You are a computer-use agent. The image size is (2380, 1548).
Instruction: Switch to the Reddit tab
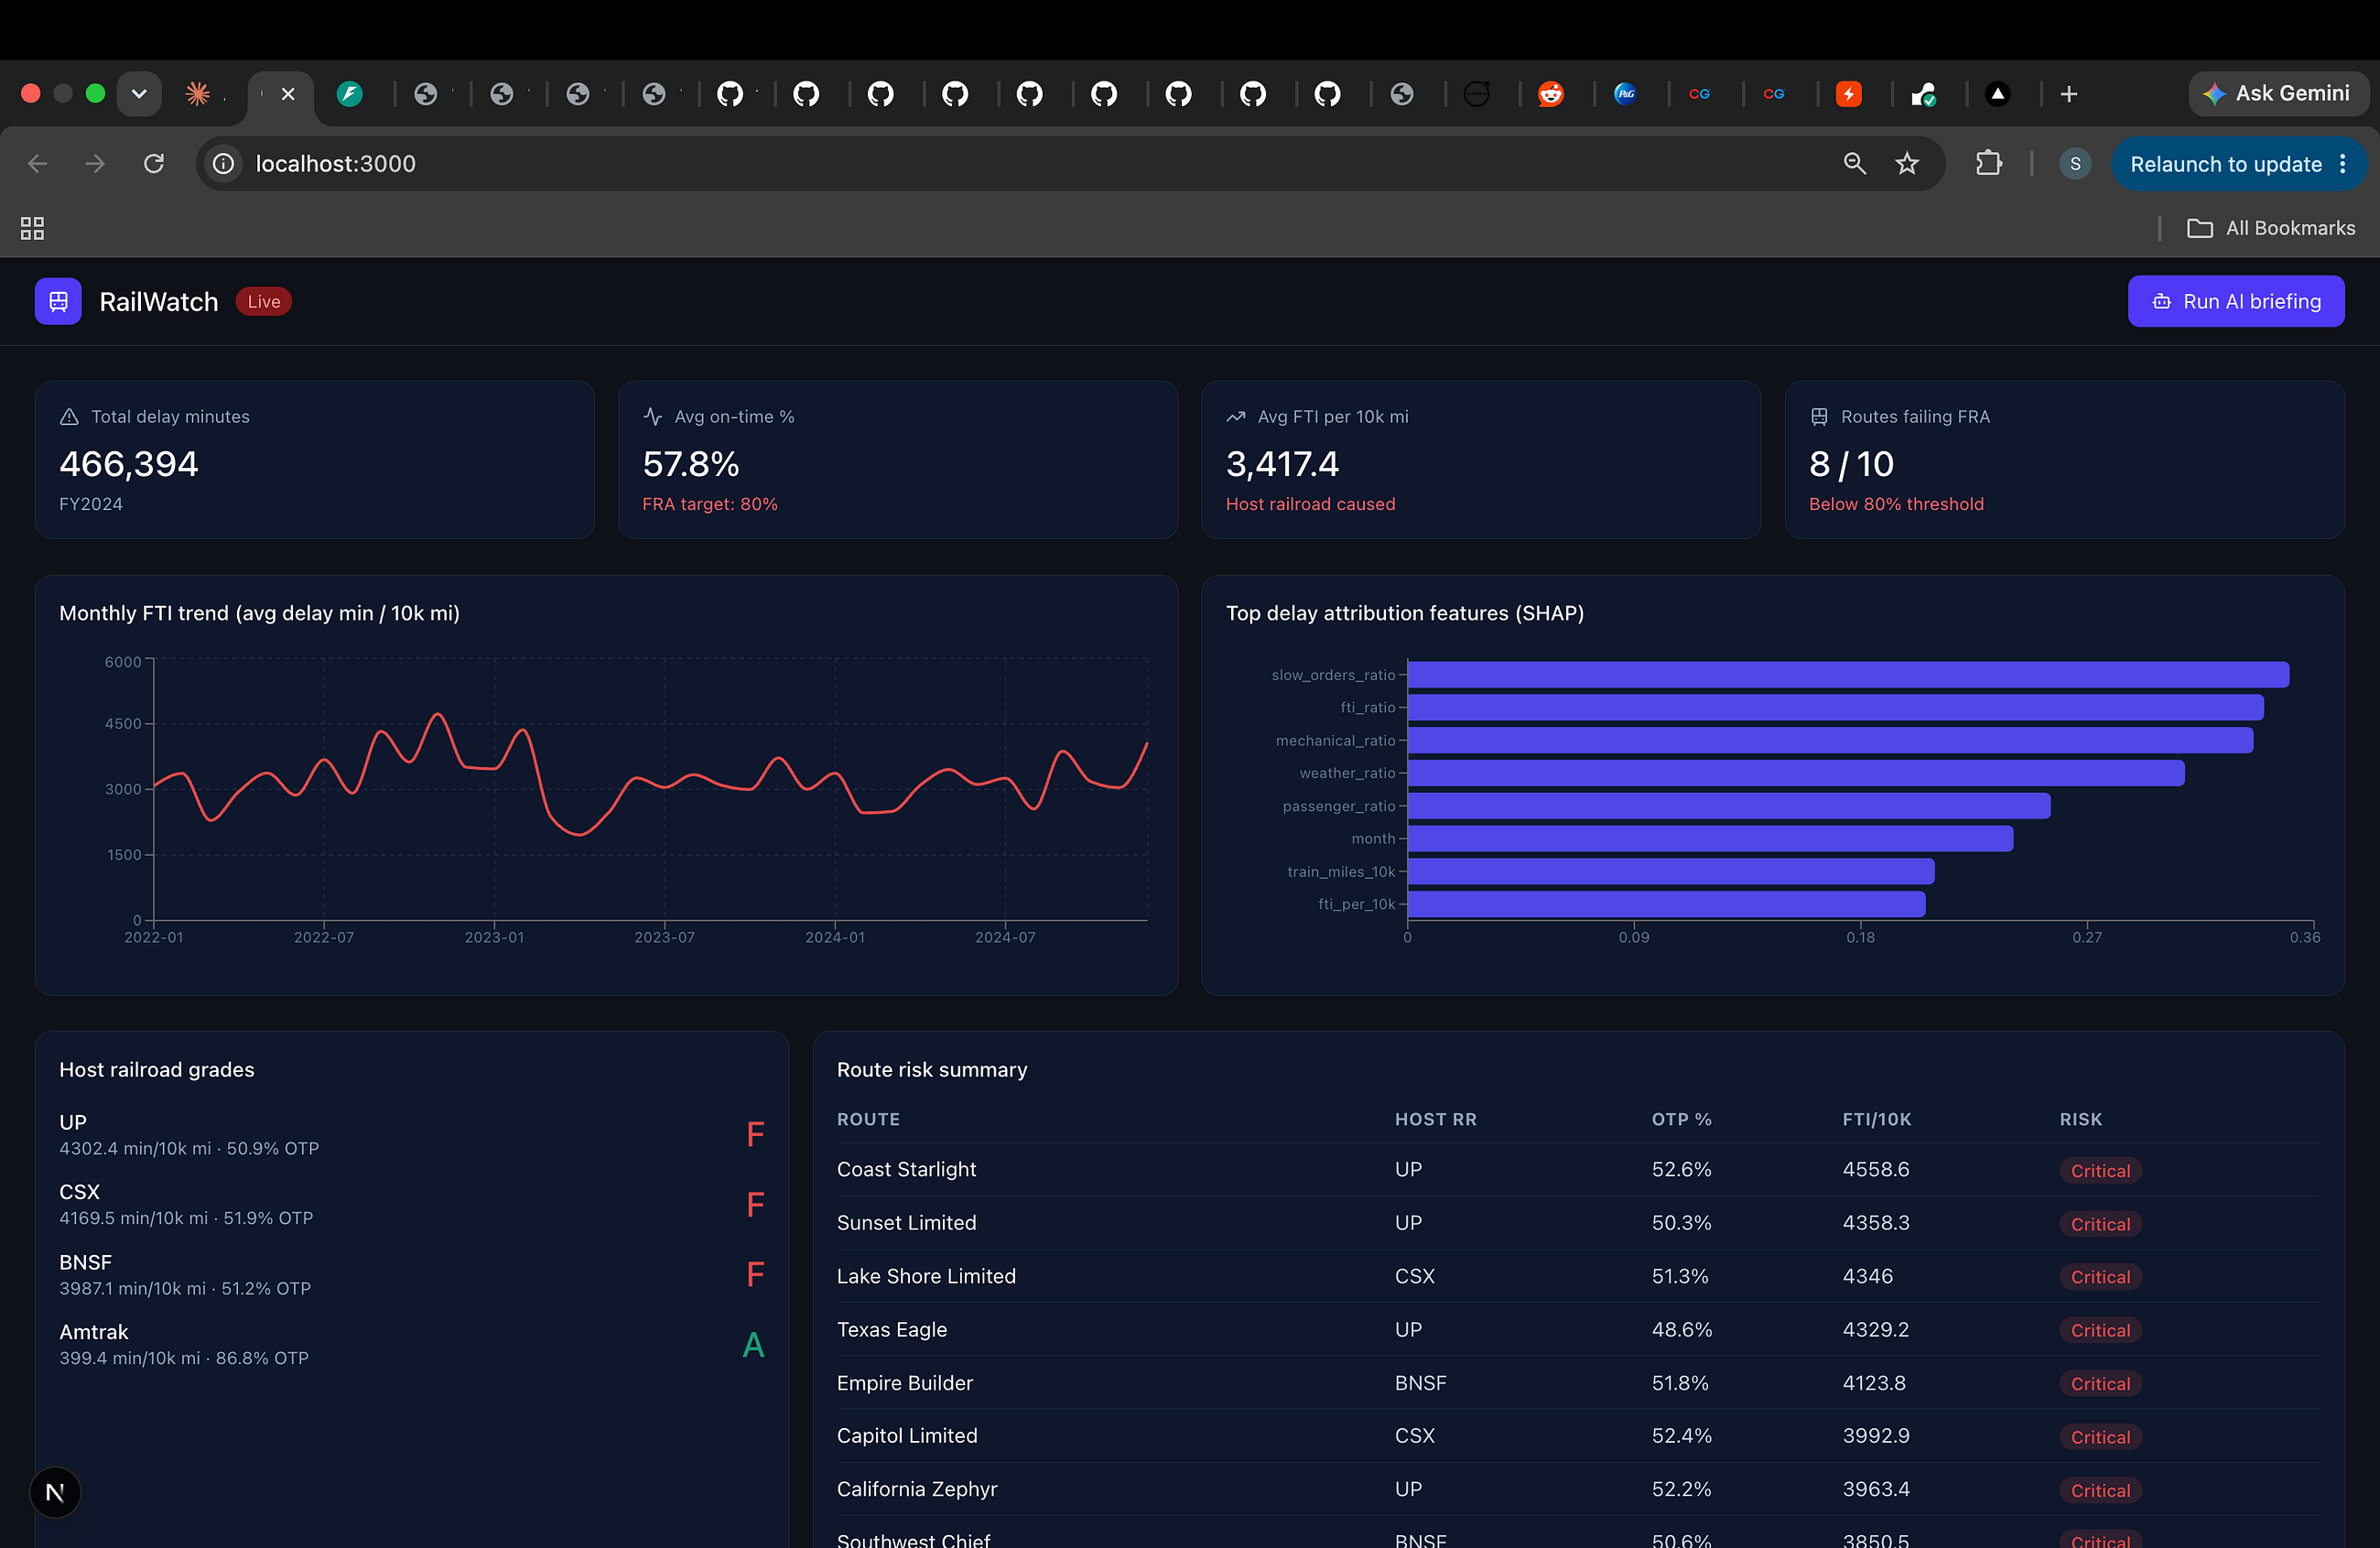coord(1550,93)
